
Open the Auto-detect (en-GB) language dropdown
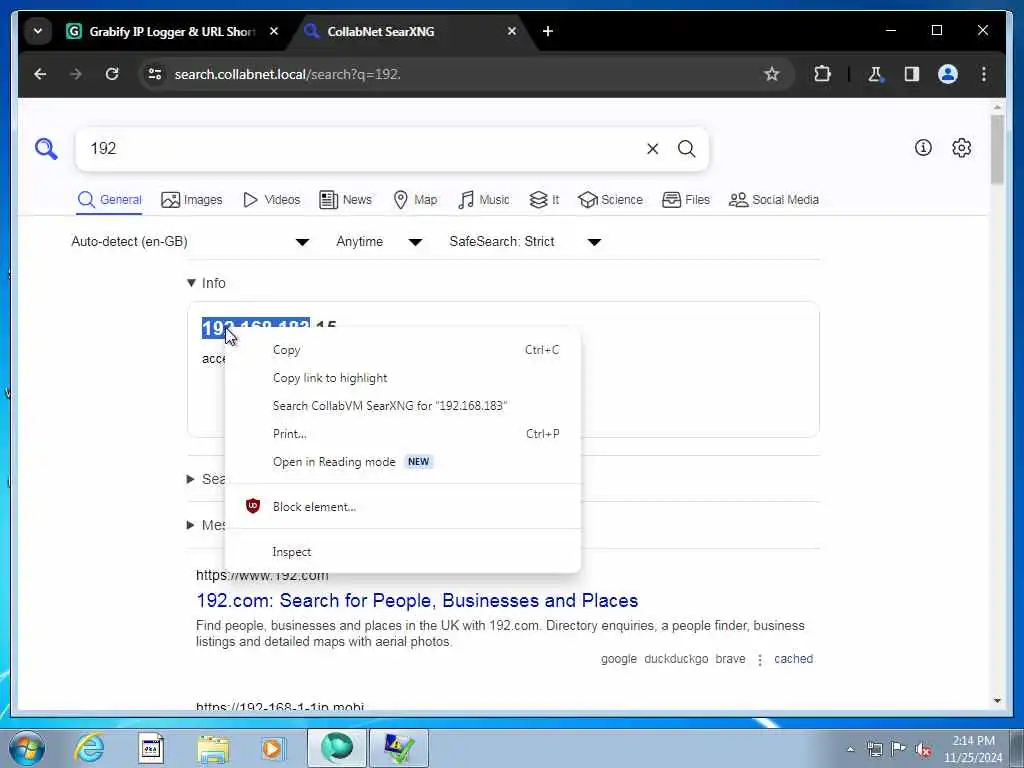tap(190, 242)
